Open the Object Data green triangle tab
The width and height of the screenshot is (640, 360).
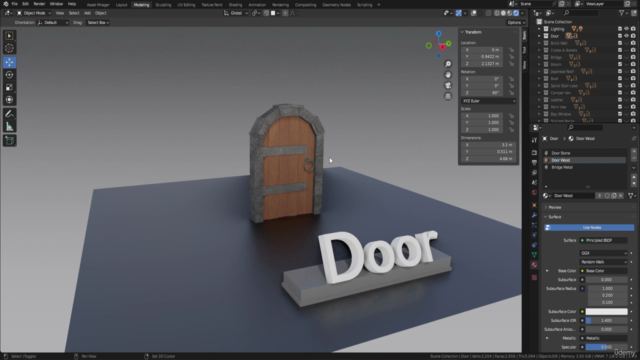pyautogui.click(x=534, y=255)
